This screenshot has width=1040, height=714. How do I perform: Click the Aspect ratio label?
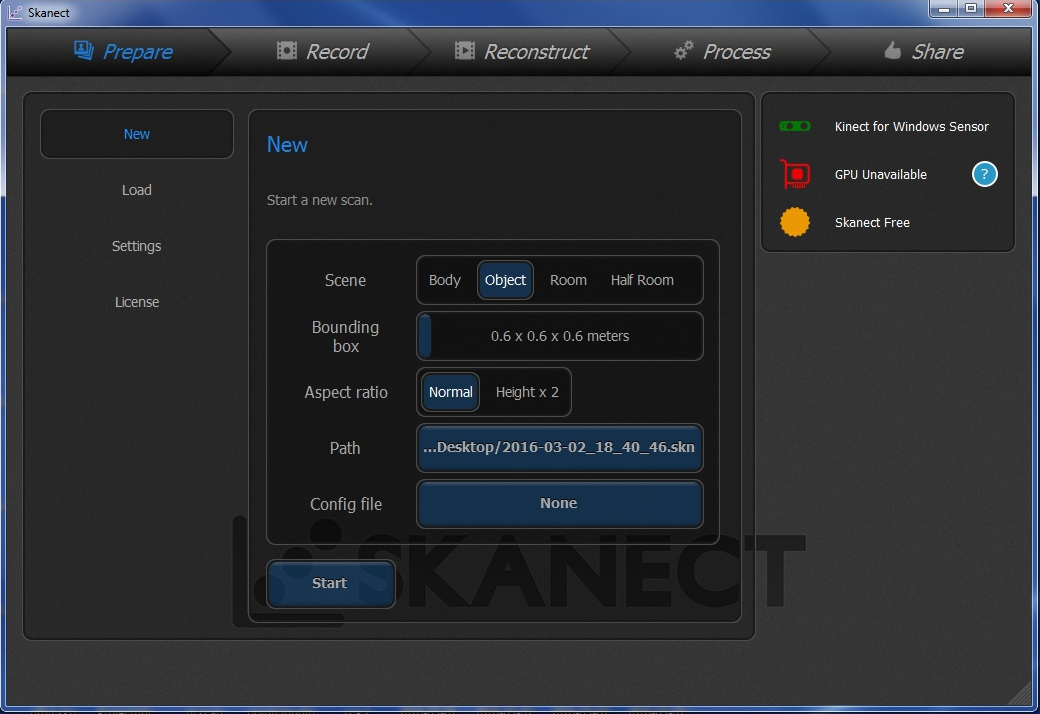[x=346, y=392]
